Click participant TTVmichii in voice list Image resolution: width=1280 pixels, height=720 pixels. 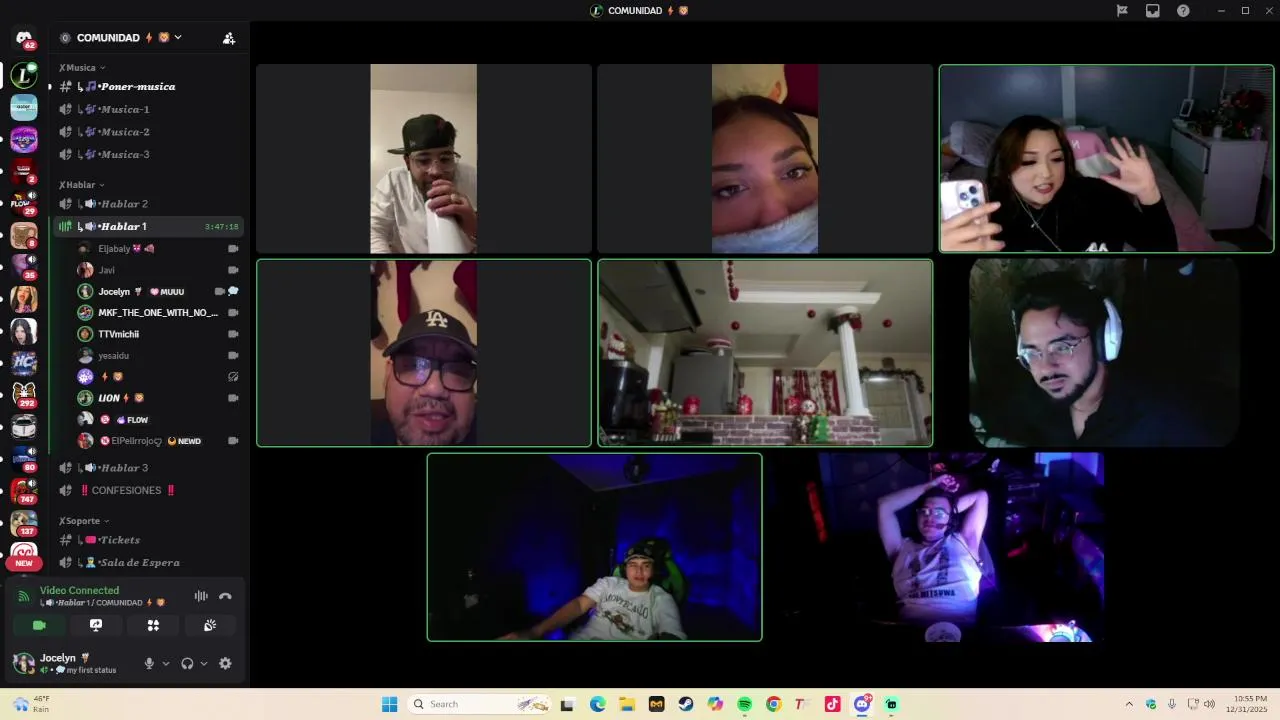pos(158,334)
